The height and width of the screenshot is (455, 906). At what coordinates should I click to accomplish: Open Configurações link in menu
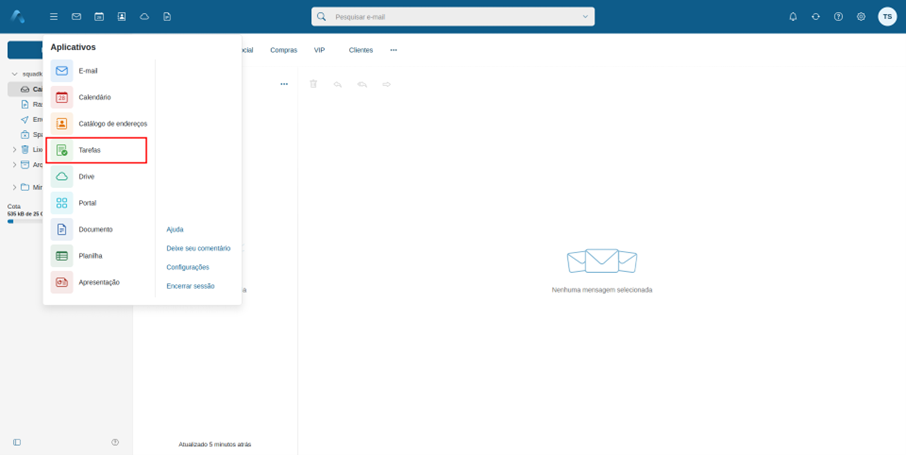(x=188, y=267)
